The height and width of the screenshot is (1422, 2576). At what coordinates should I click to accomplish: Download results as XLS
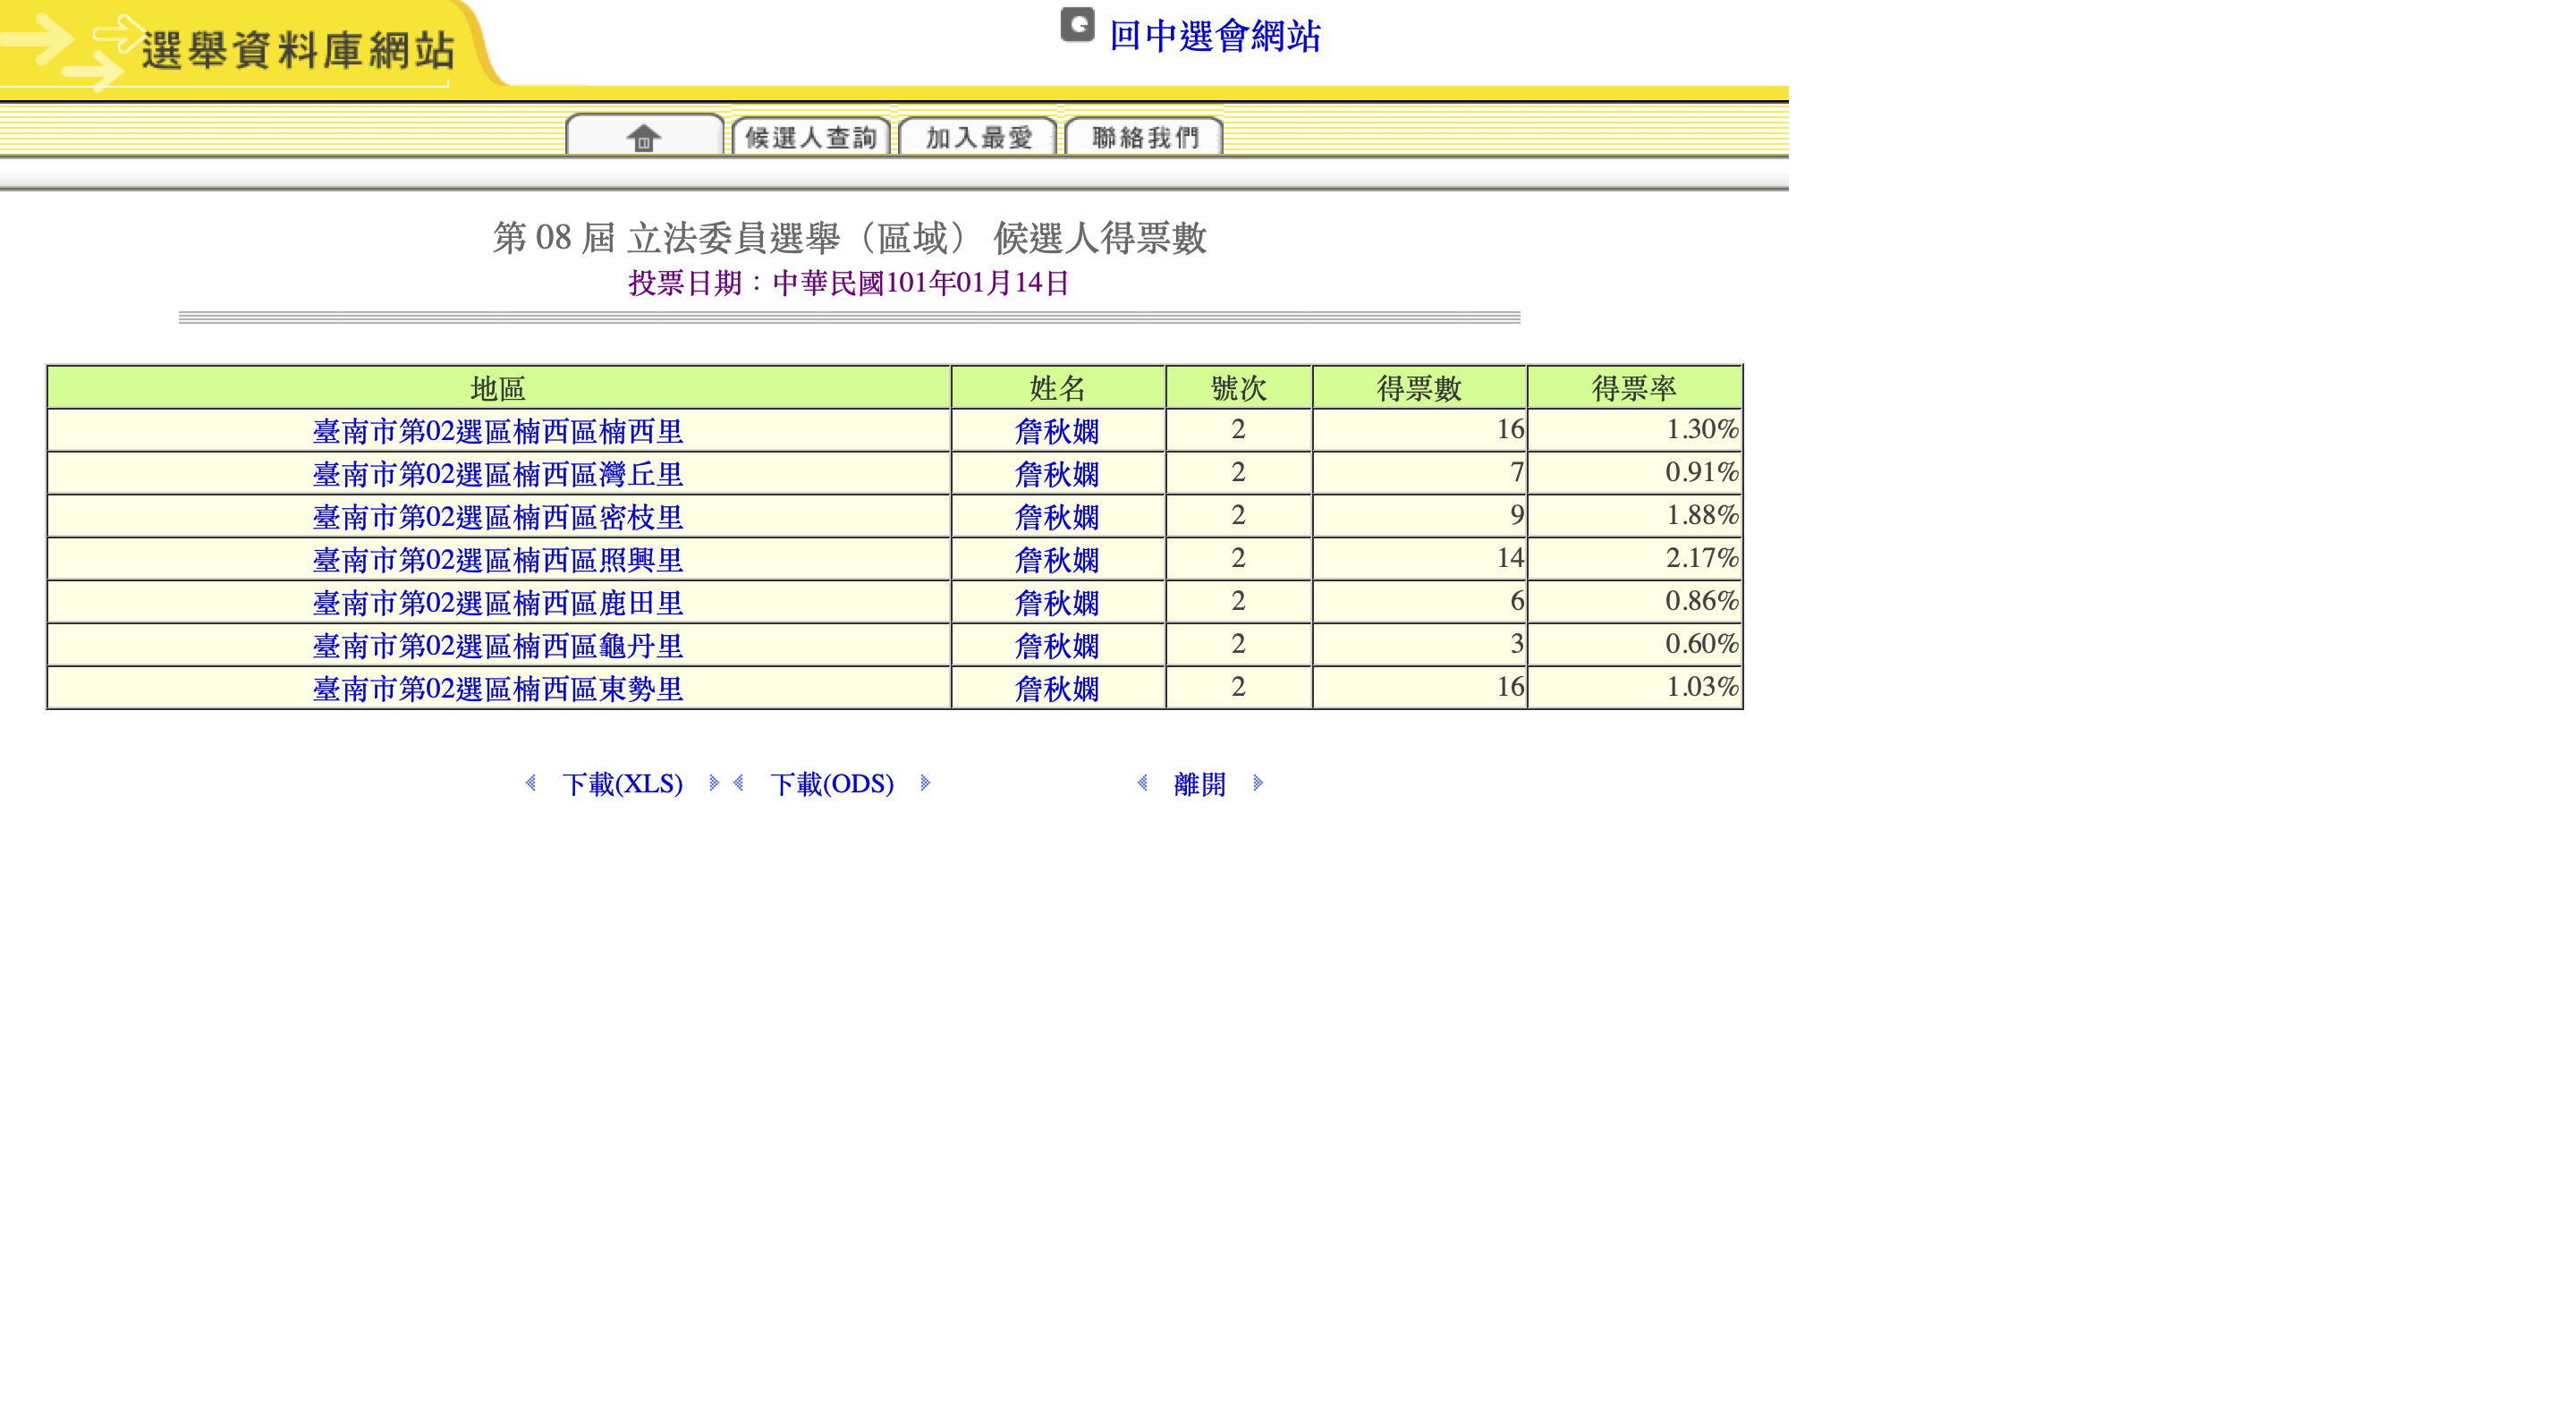(x=622, y=784)
